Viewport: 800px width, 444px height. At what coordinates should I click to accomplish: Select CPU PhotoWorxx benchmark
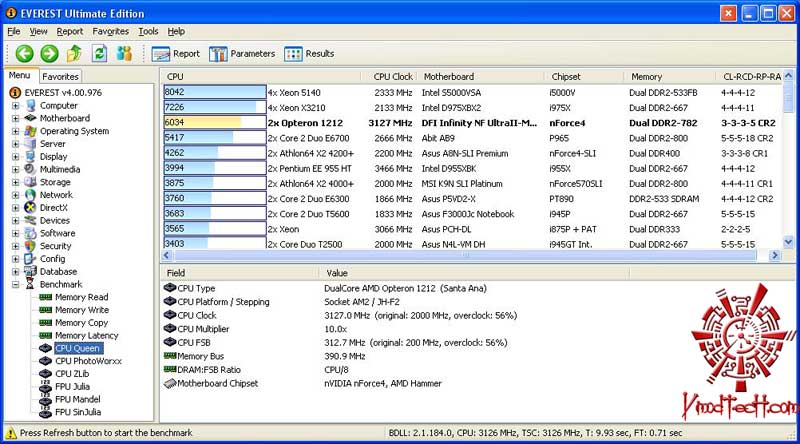[88, 361]
